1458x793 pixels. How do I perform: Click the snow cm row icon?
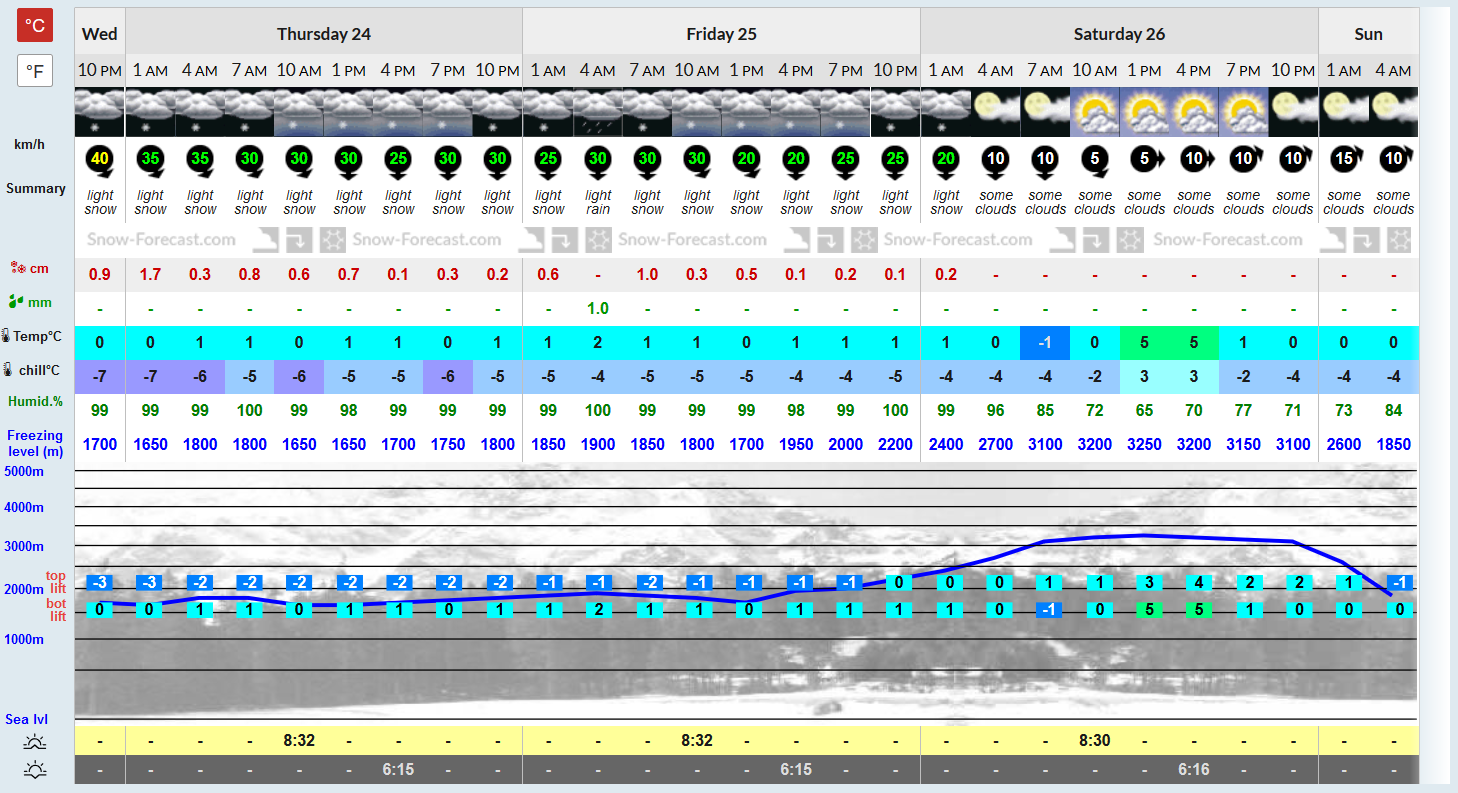click(16, 268)
